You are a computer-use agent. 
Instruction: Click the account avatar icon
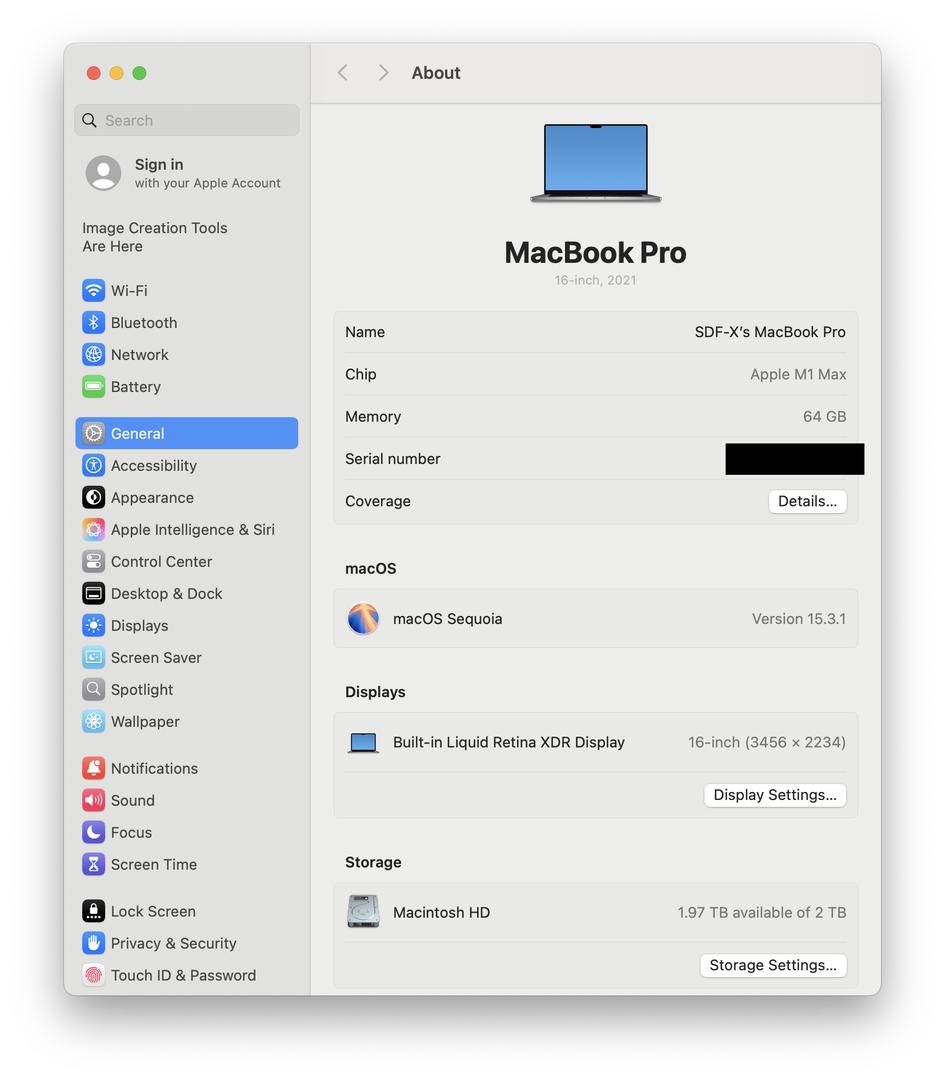click(x=103, y=173)
